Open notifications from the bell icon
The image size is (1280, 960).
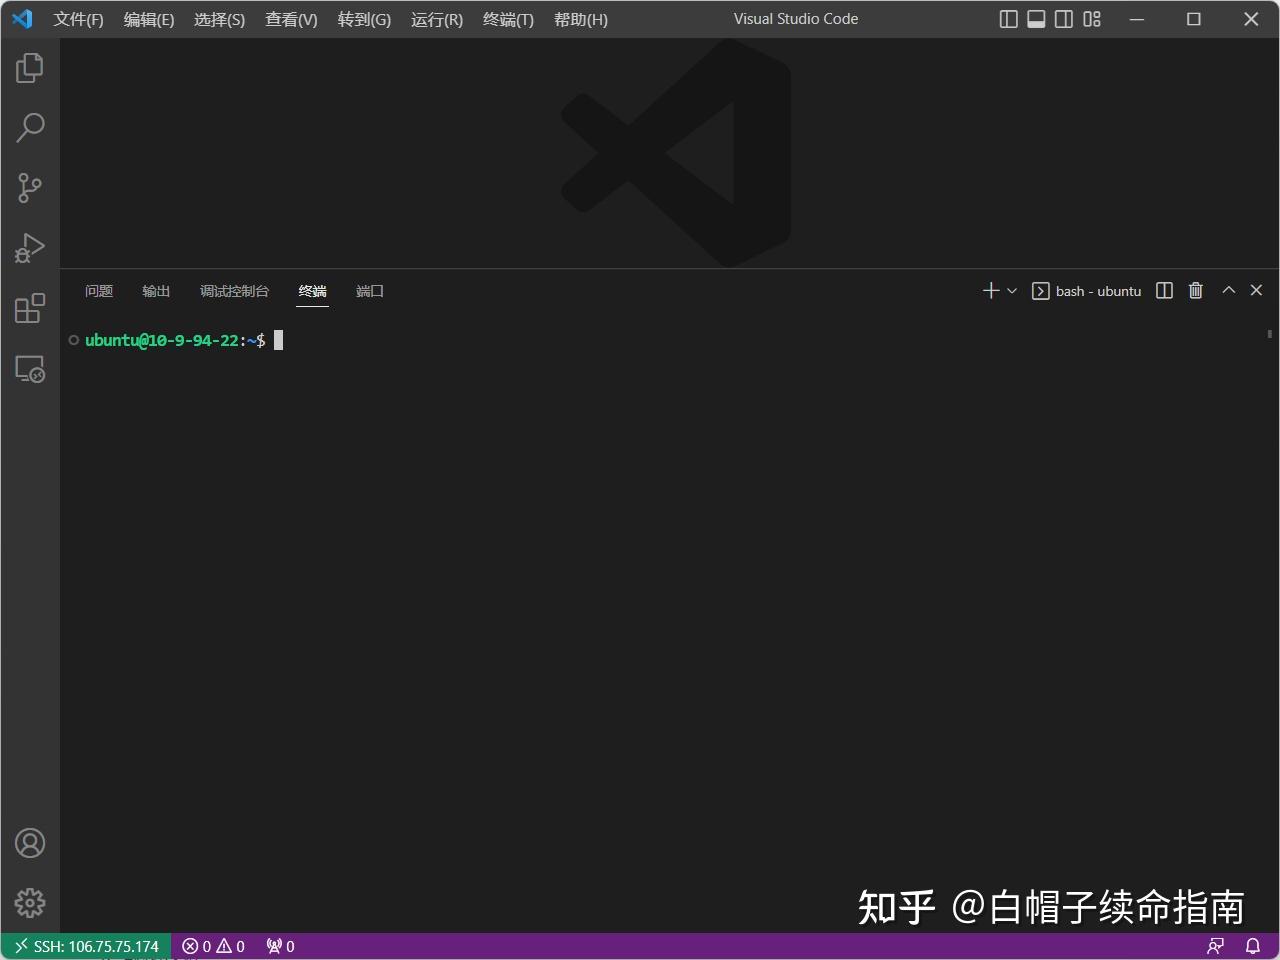pyautogui.click(x=1253, y=945)
